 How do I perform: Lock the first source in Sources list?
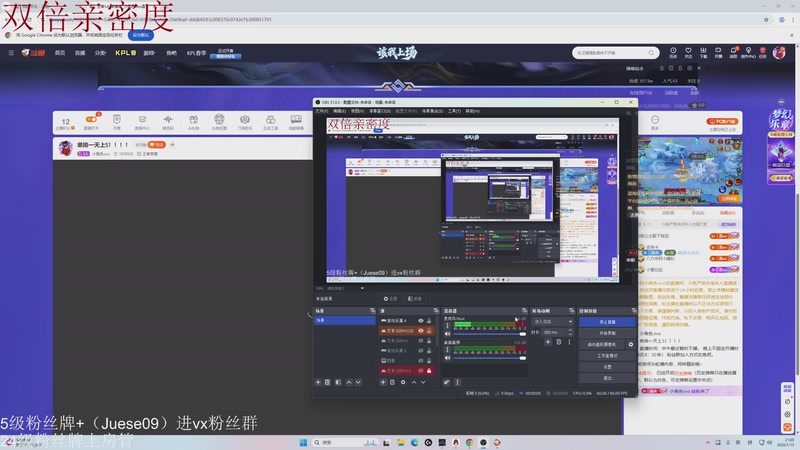coord(429,320)
